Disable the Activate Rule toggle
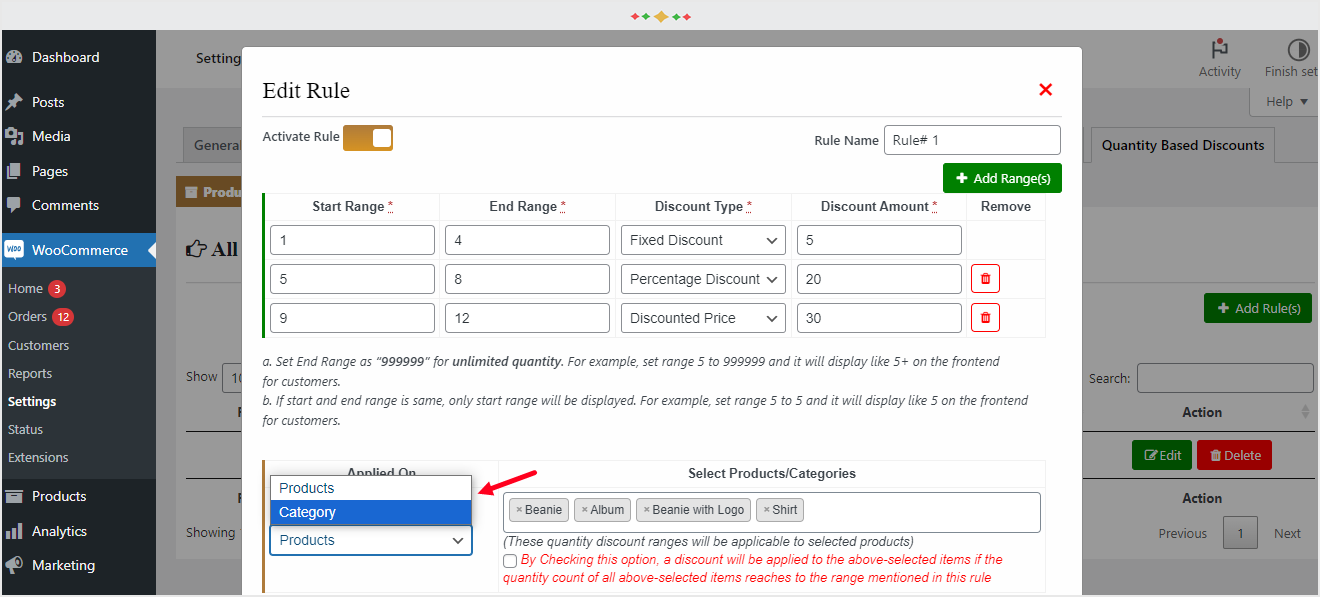Screen dimensions: 1320x597 [368, 137]
